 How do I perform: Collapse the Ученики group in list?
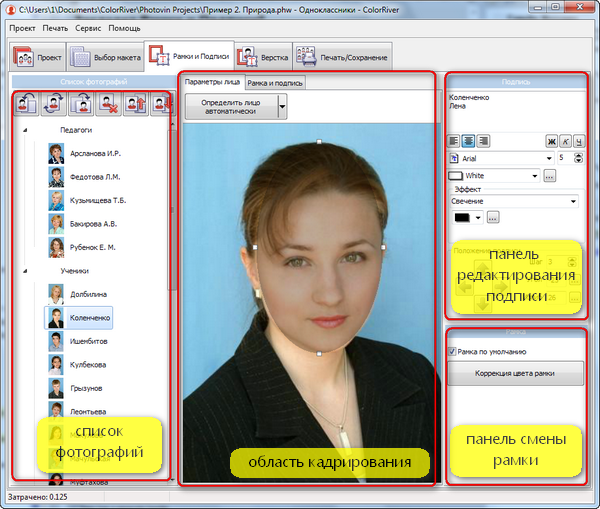point(25,271)
